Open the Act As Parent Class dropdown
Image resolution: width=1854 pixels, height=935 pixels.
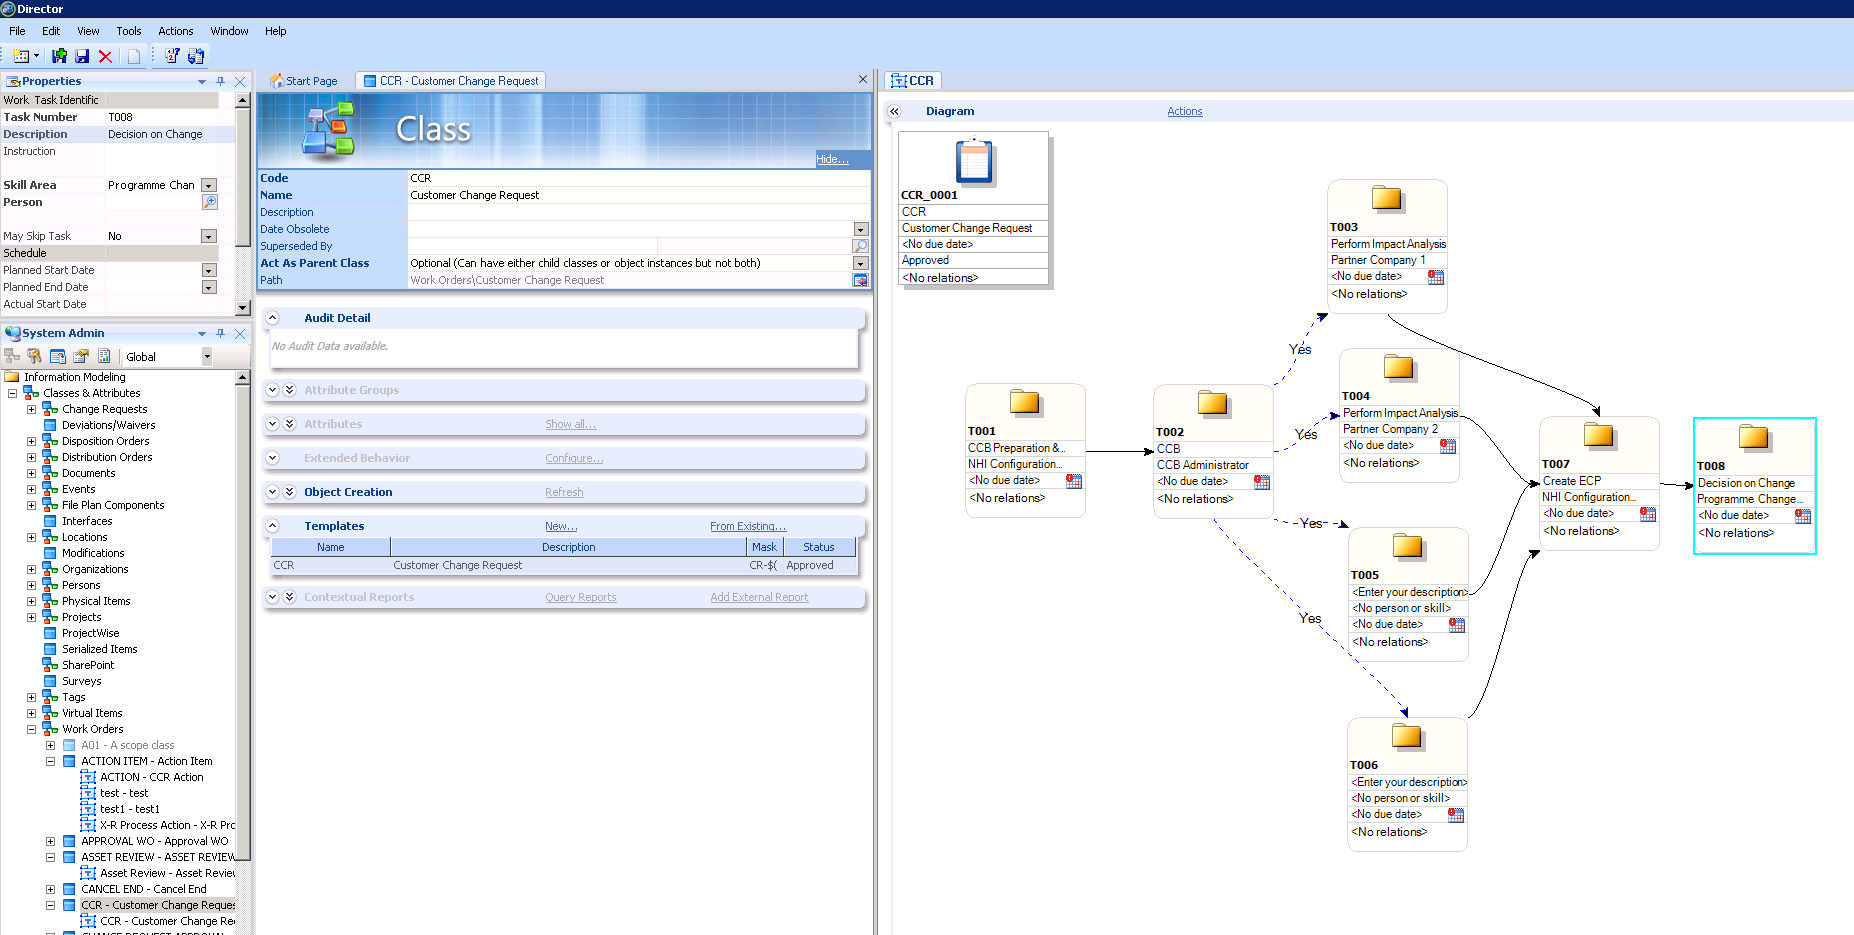click(860, 263)
